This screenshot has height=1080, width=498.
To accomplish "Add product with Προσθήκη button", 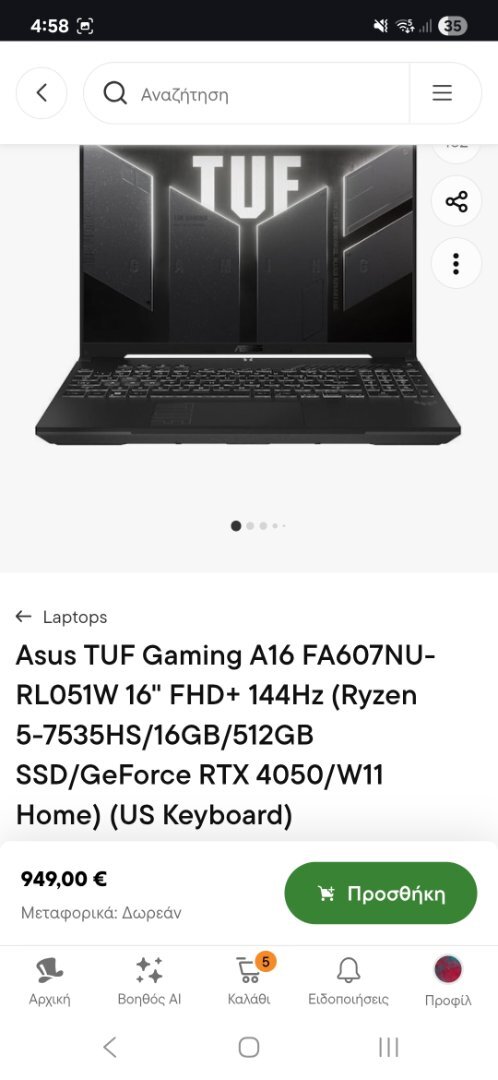I will click(x=381, y=893).
